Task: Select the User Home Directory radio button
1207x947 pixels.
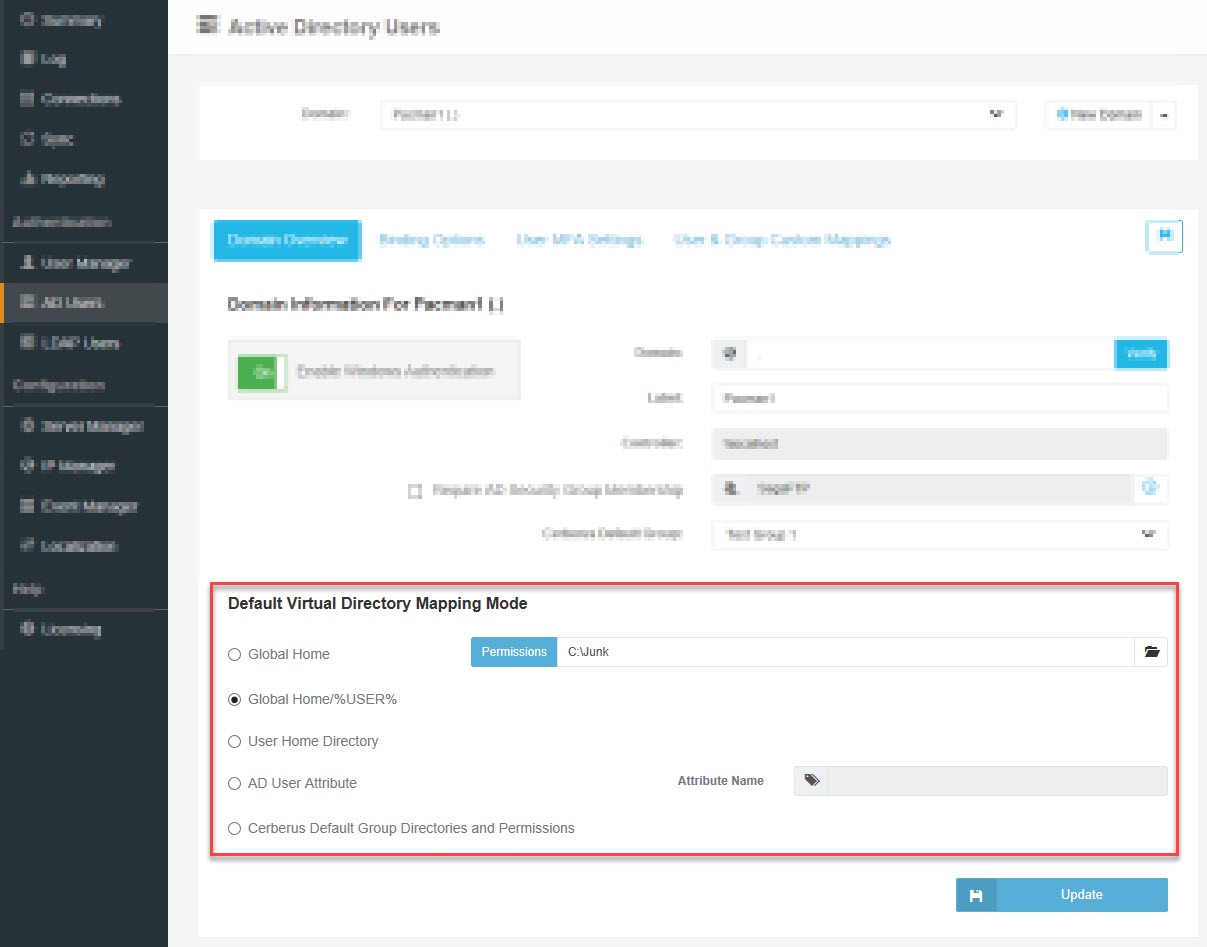Action: point(234,741)
